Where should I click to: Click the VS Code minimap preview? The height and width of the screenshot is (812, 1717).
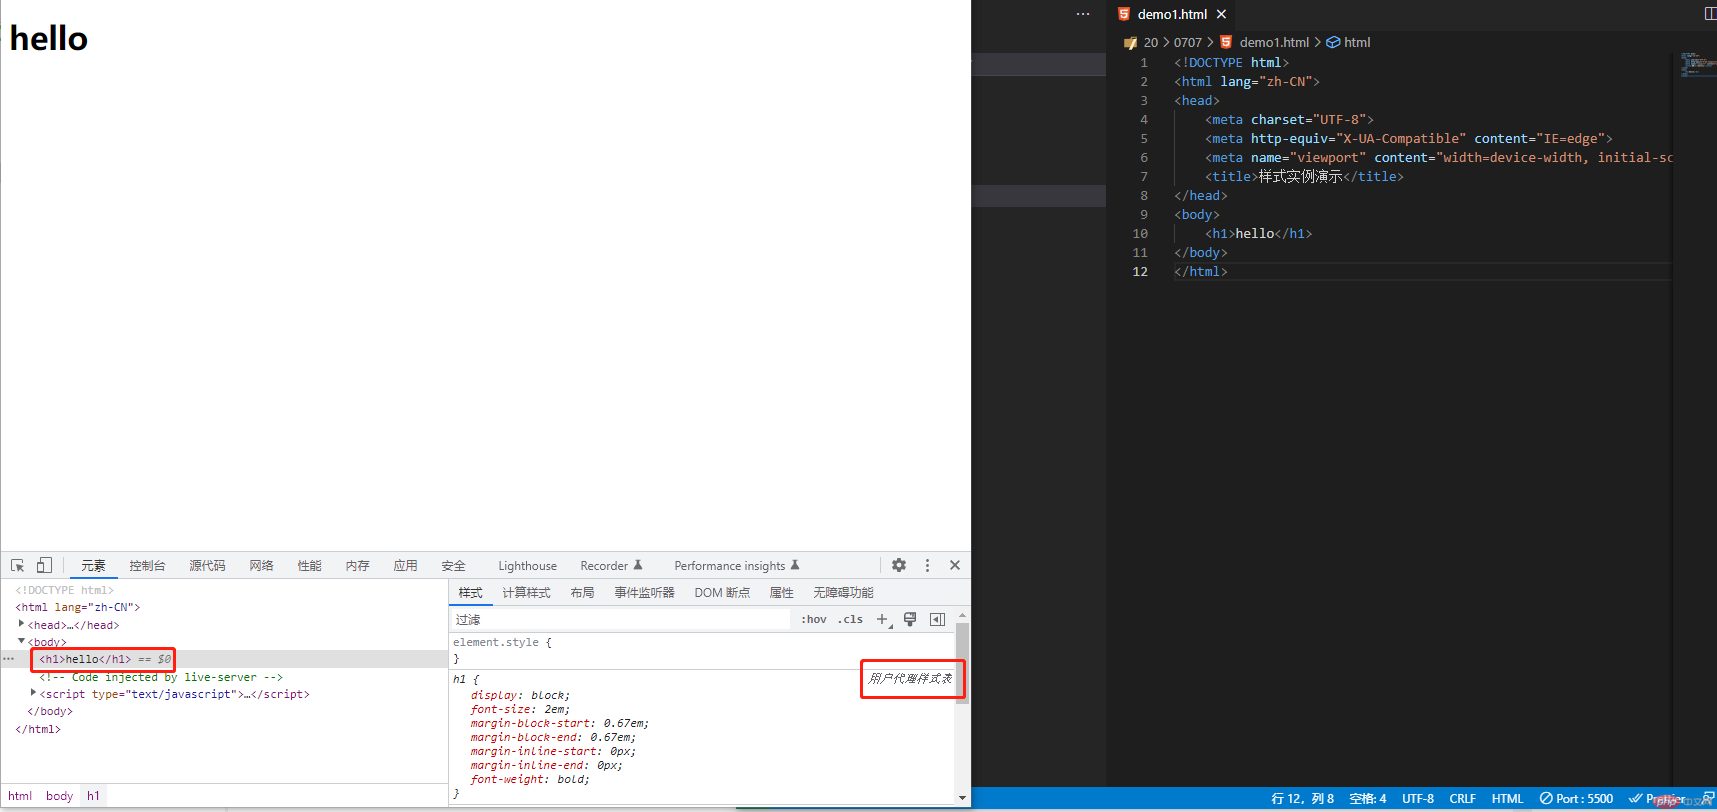(x=1697, y=64)
